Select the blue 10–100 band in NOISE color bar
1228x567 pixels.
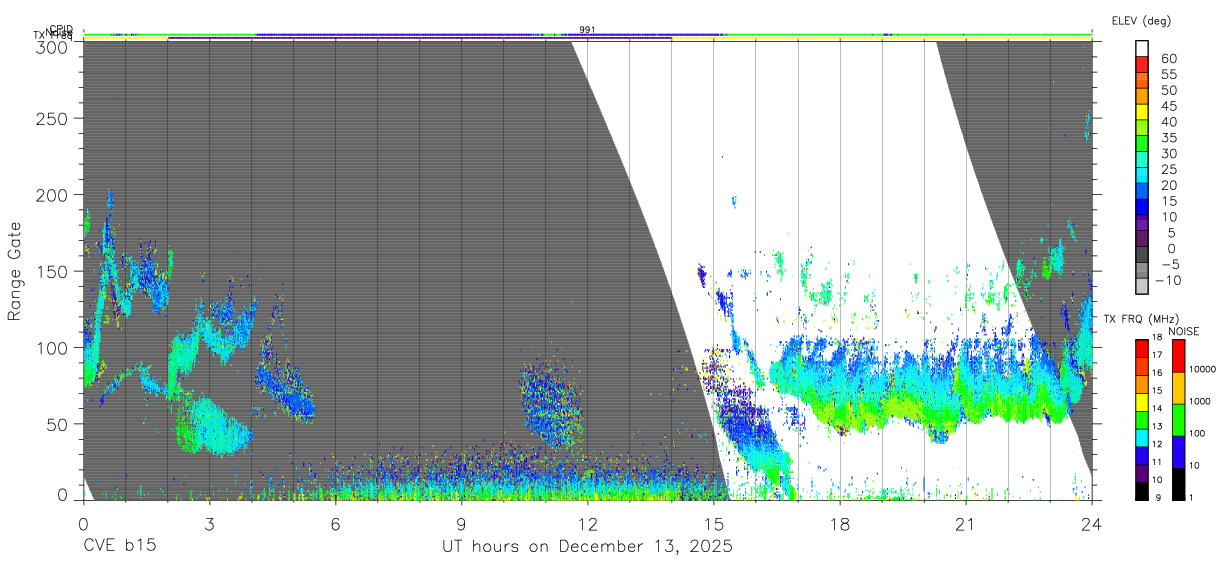click(x=1178, y=450)
